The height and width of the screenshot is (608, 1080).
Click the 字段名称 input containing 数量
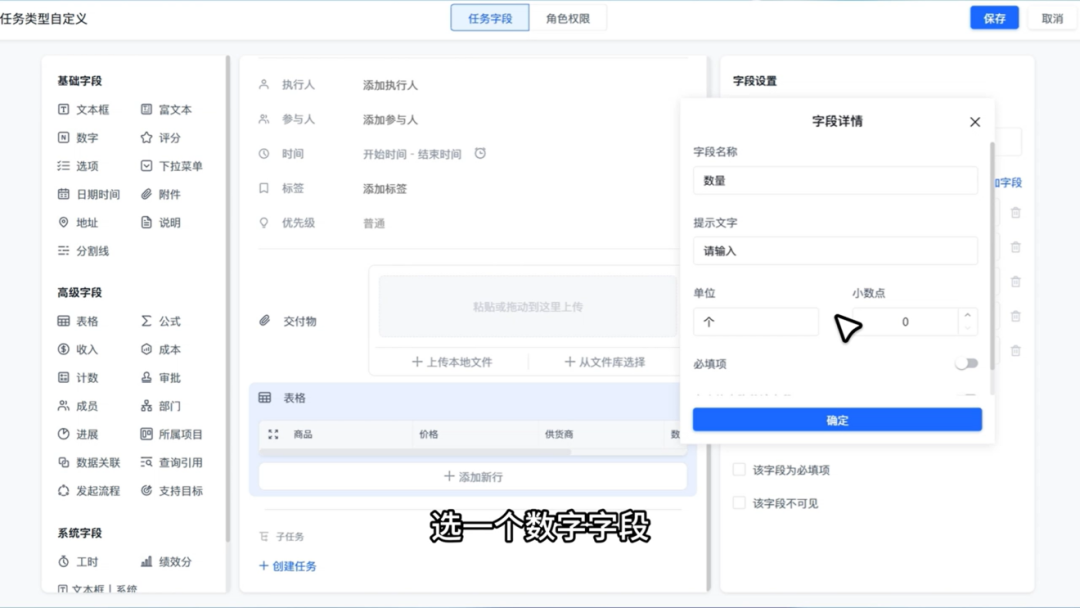(x=835, y=180)
